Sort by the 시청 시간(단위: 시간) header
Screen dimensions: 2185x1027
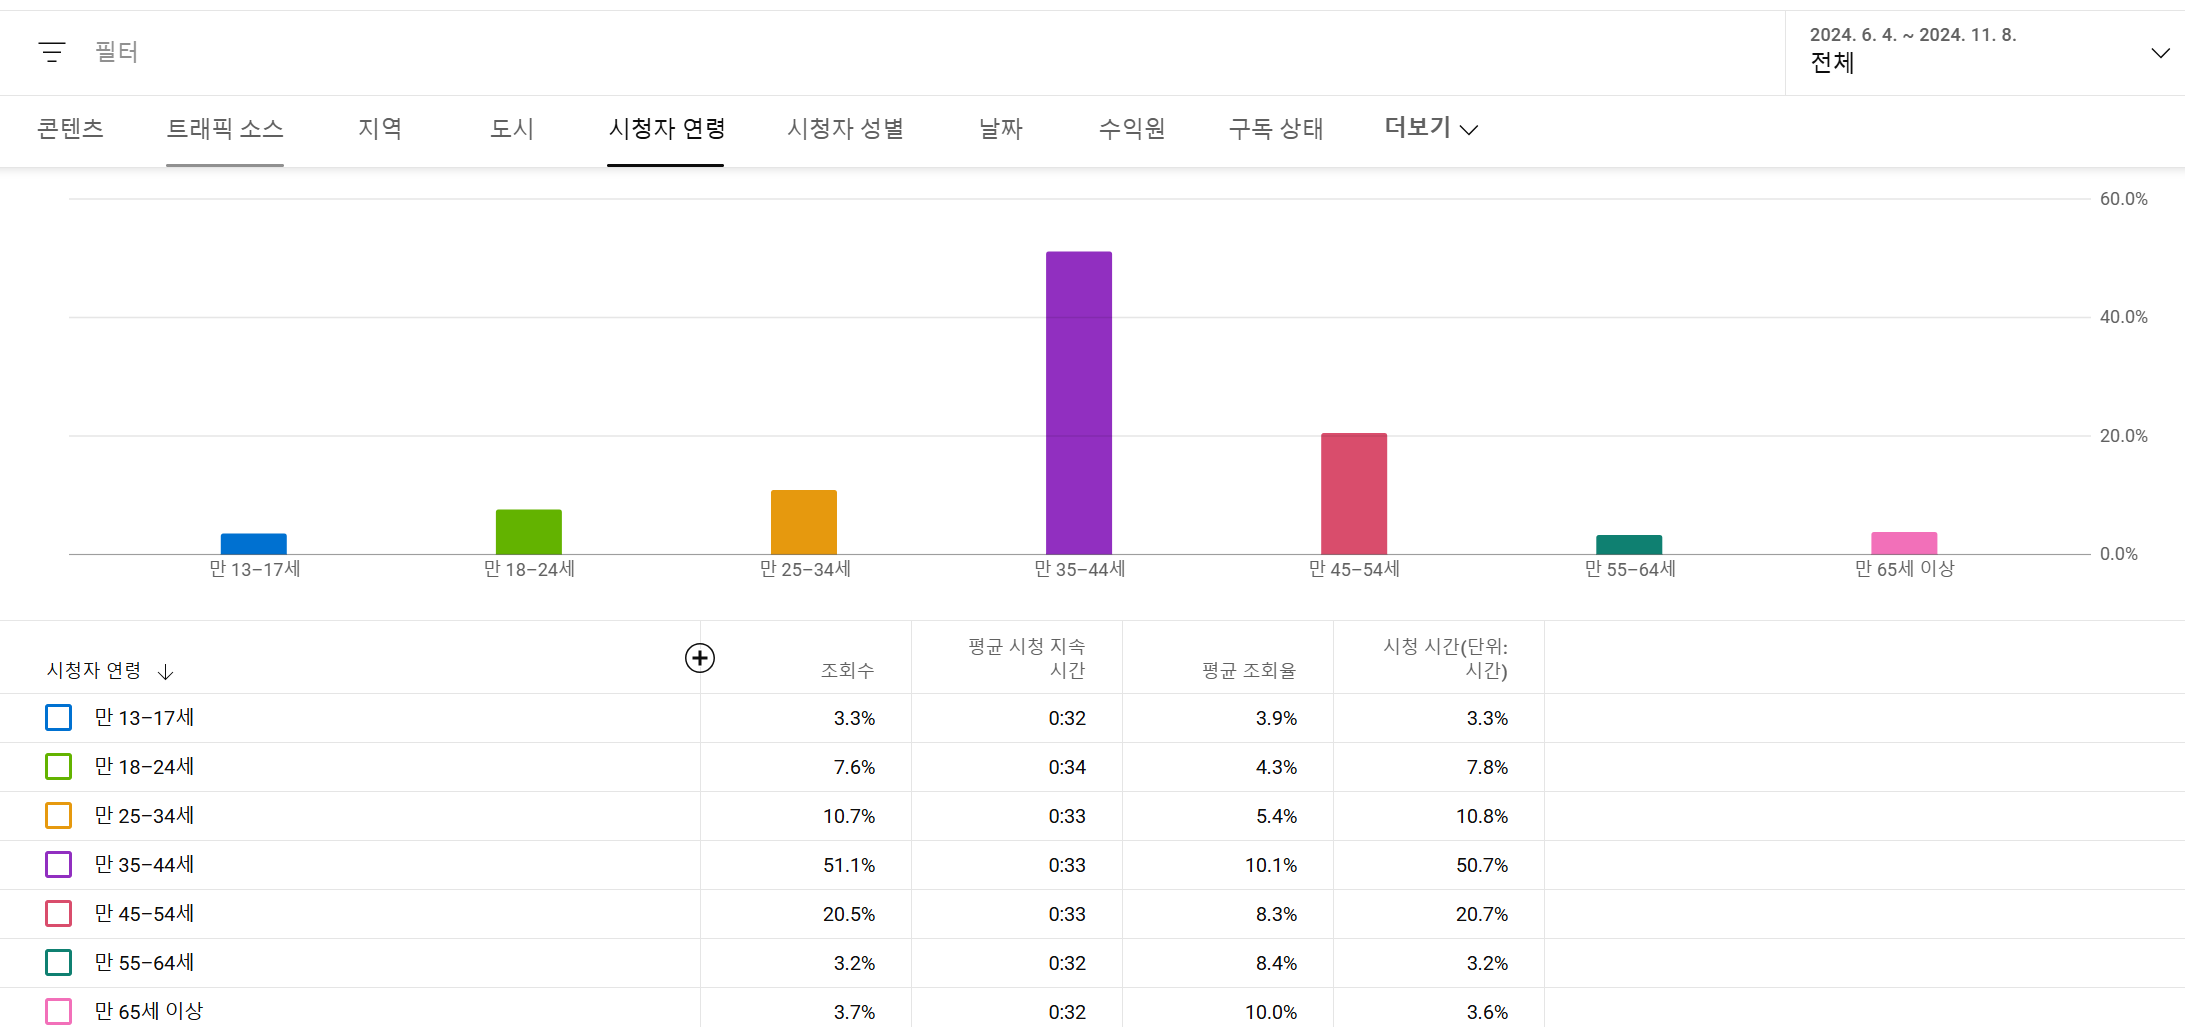point(1445,658)
